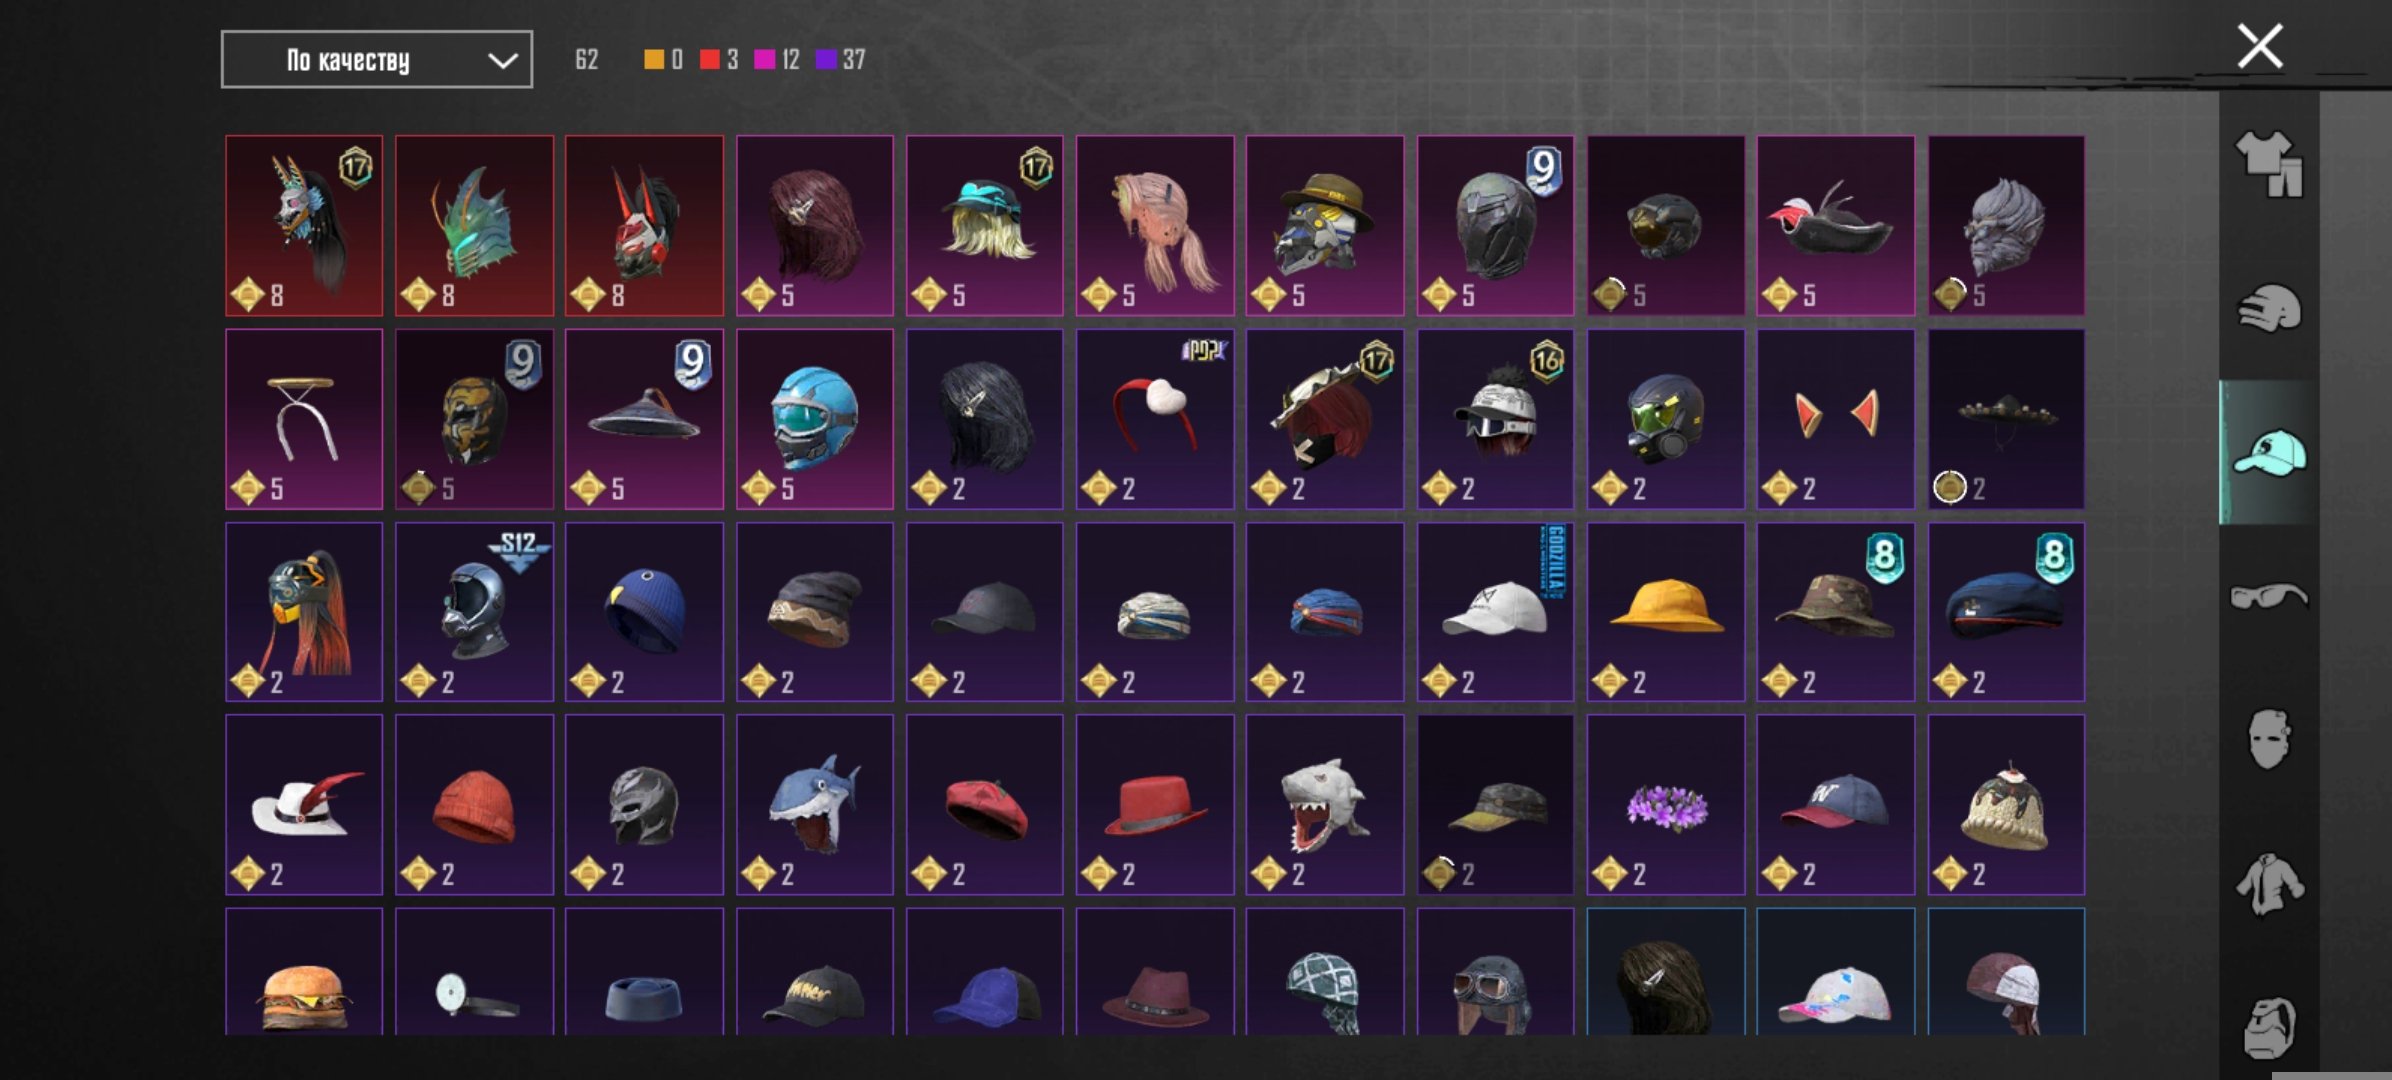
Task: Click the chevron arrow of the sort dropdown
Action: (x=502, y=61)
